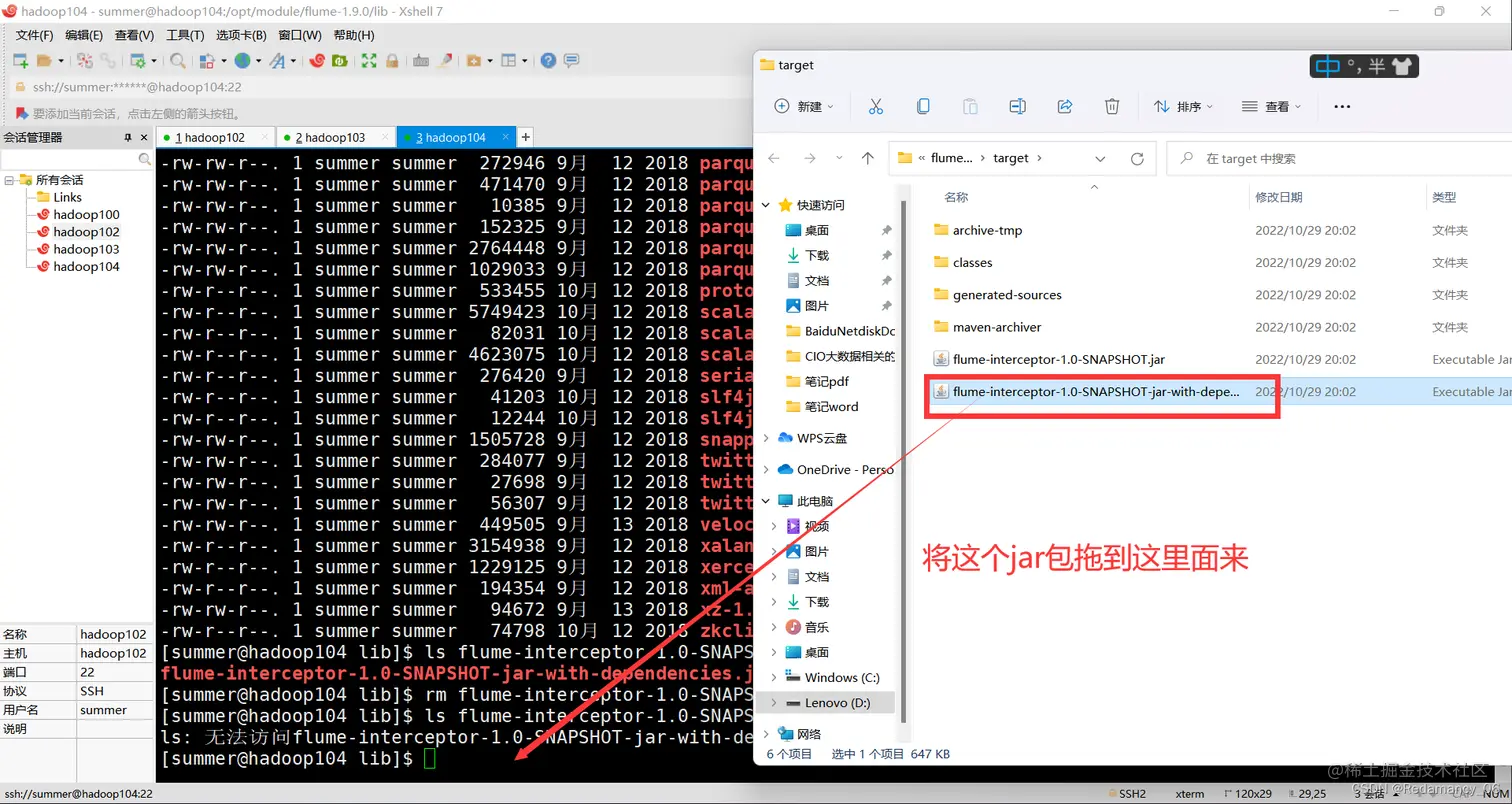
Task: Collapse the 快速访问 section in Explorer sidebar
Action: click(767, 205)
